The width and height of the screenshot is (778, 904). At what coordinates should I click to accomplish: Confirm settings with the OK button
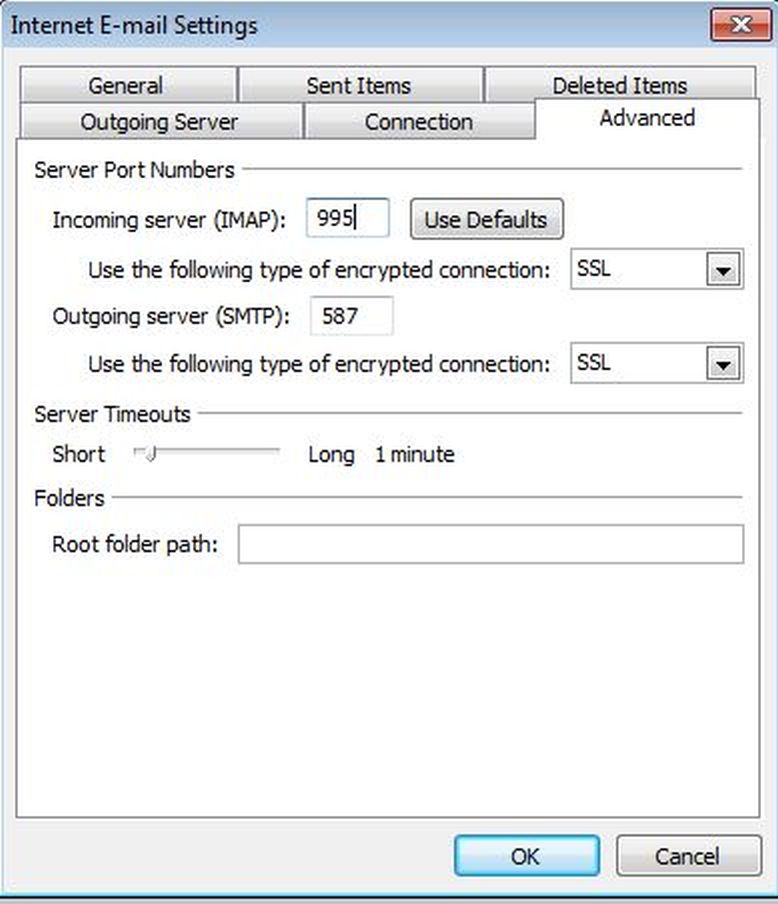tap(527, 856)
